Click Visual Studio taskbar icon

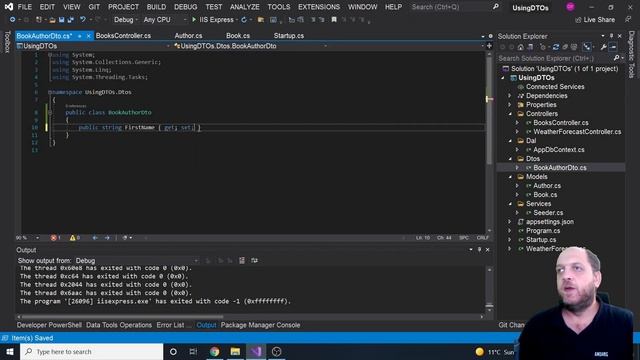click(x=256, y=352)
